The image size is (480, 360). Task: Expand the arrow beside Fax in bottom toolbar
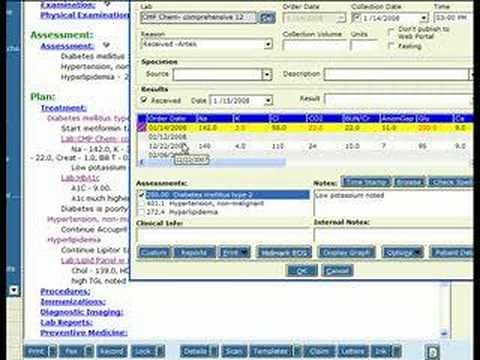pyautogui.click(x=89, y=352)
